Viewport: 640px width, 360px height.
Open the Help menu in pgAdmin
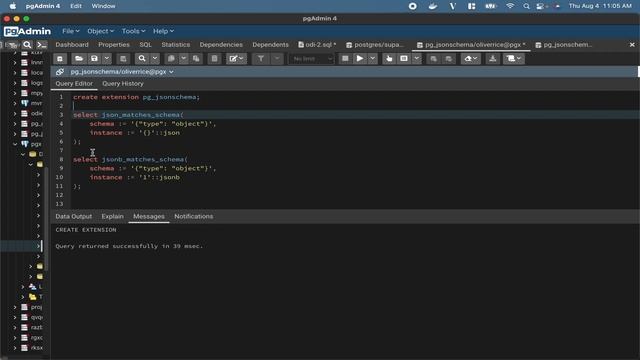(163, 31)
